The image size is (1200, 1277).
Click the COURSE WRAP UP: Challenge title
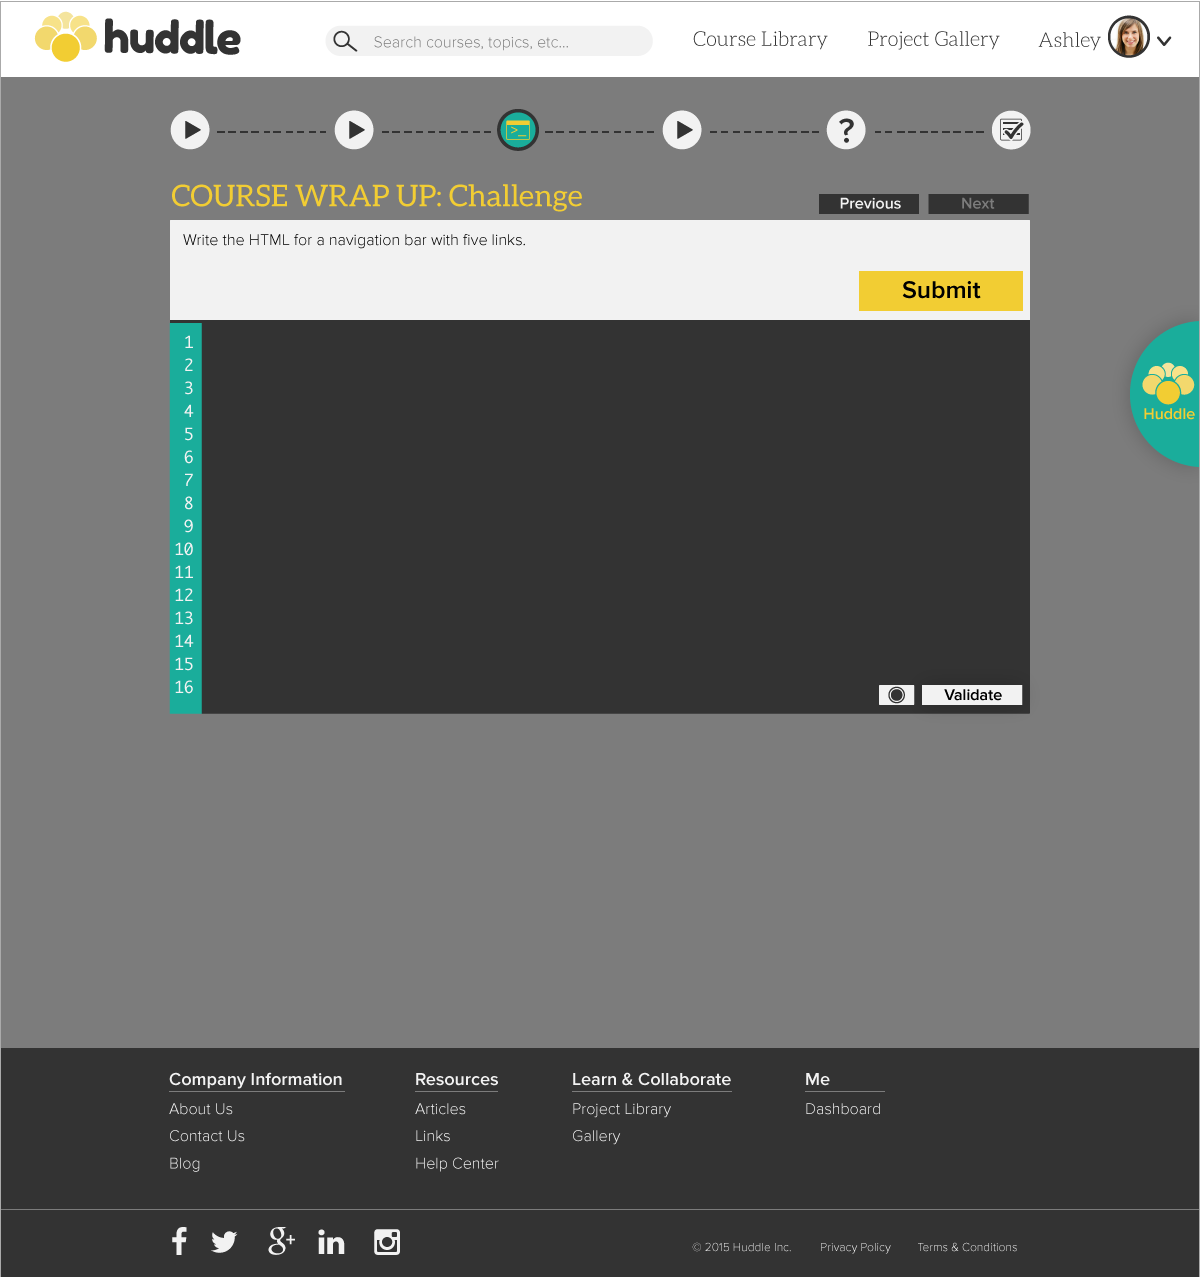tap(377, 196)
